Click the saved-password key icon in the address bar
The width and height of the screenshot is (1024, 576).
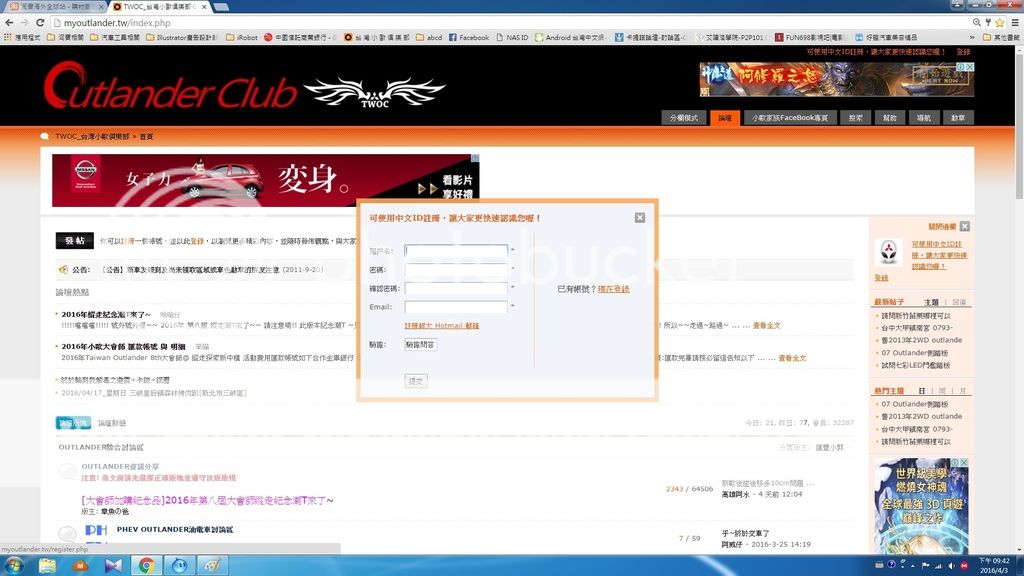click(988, 22)
